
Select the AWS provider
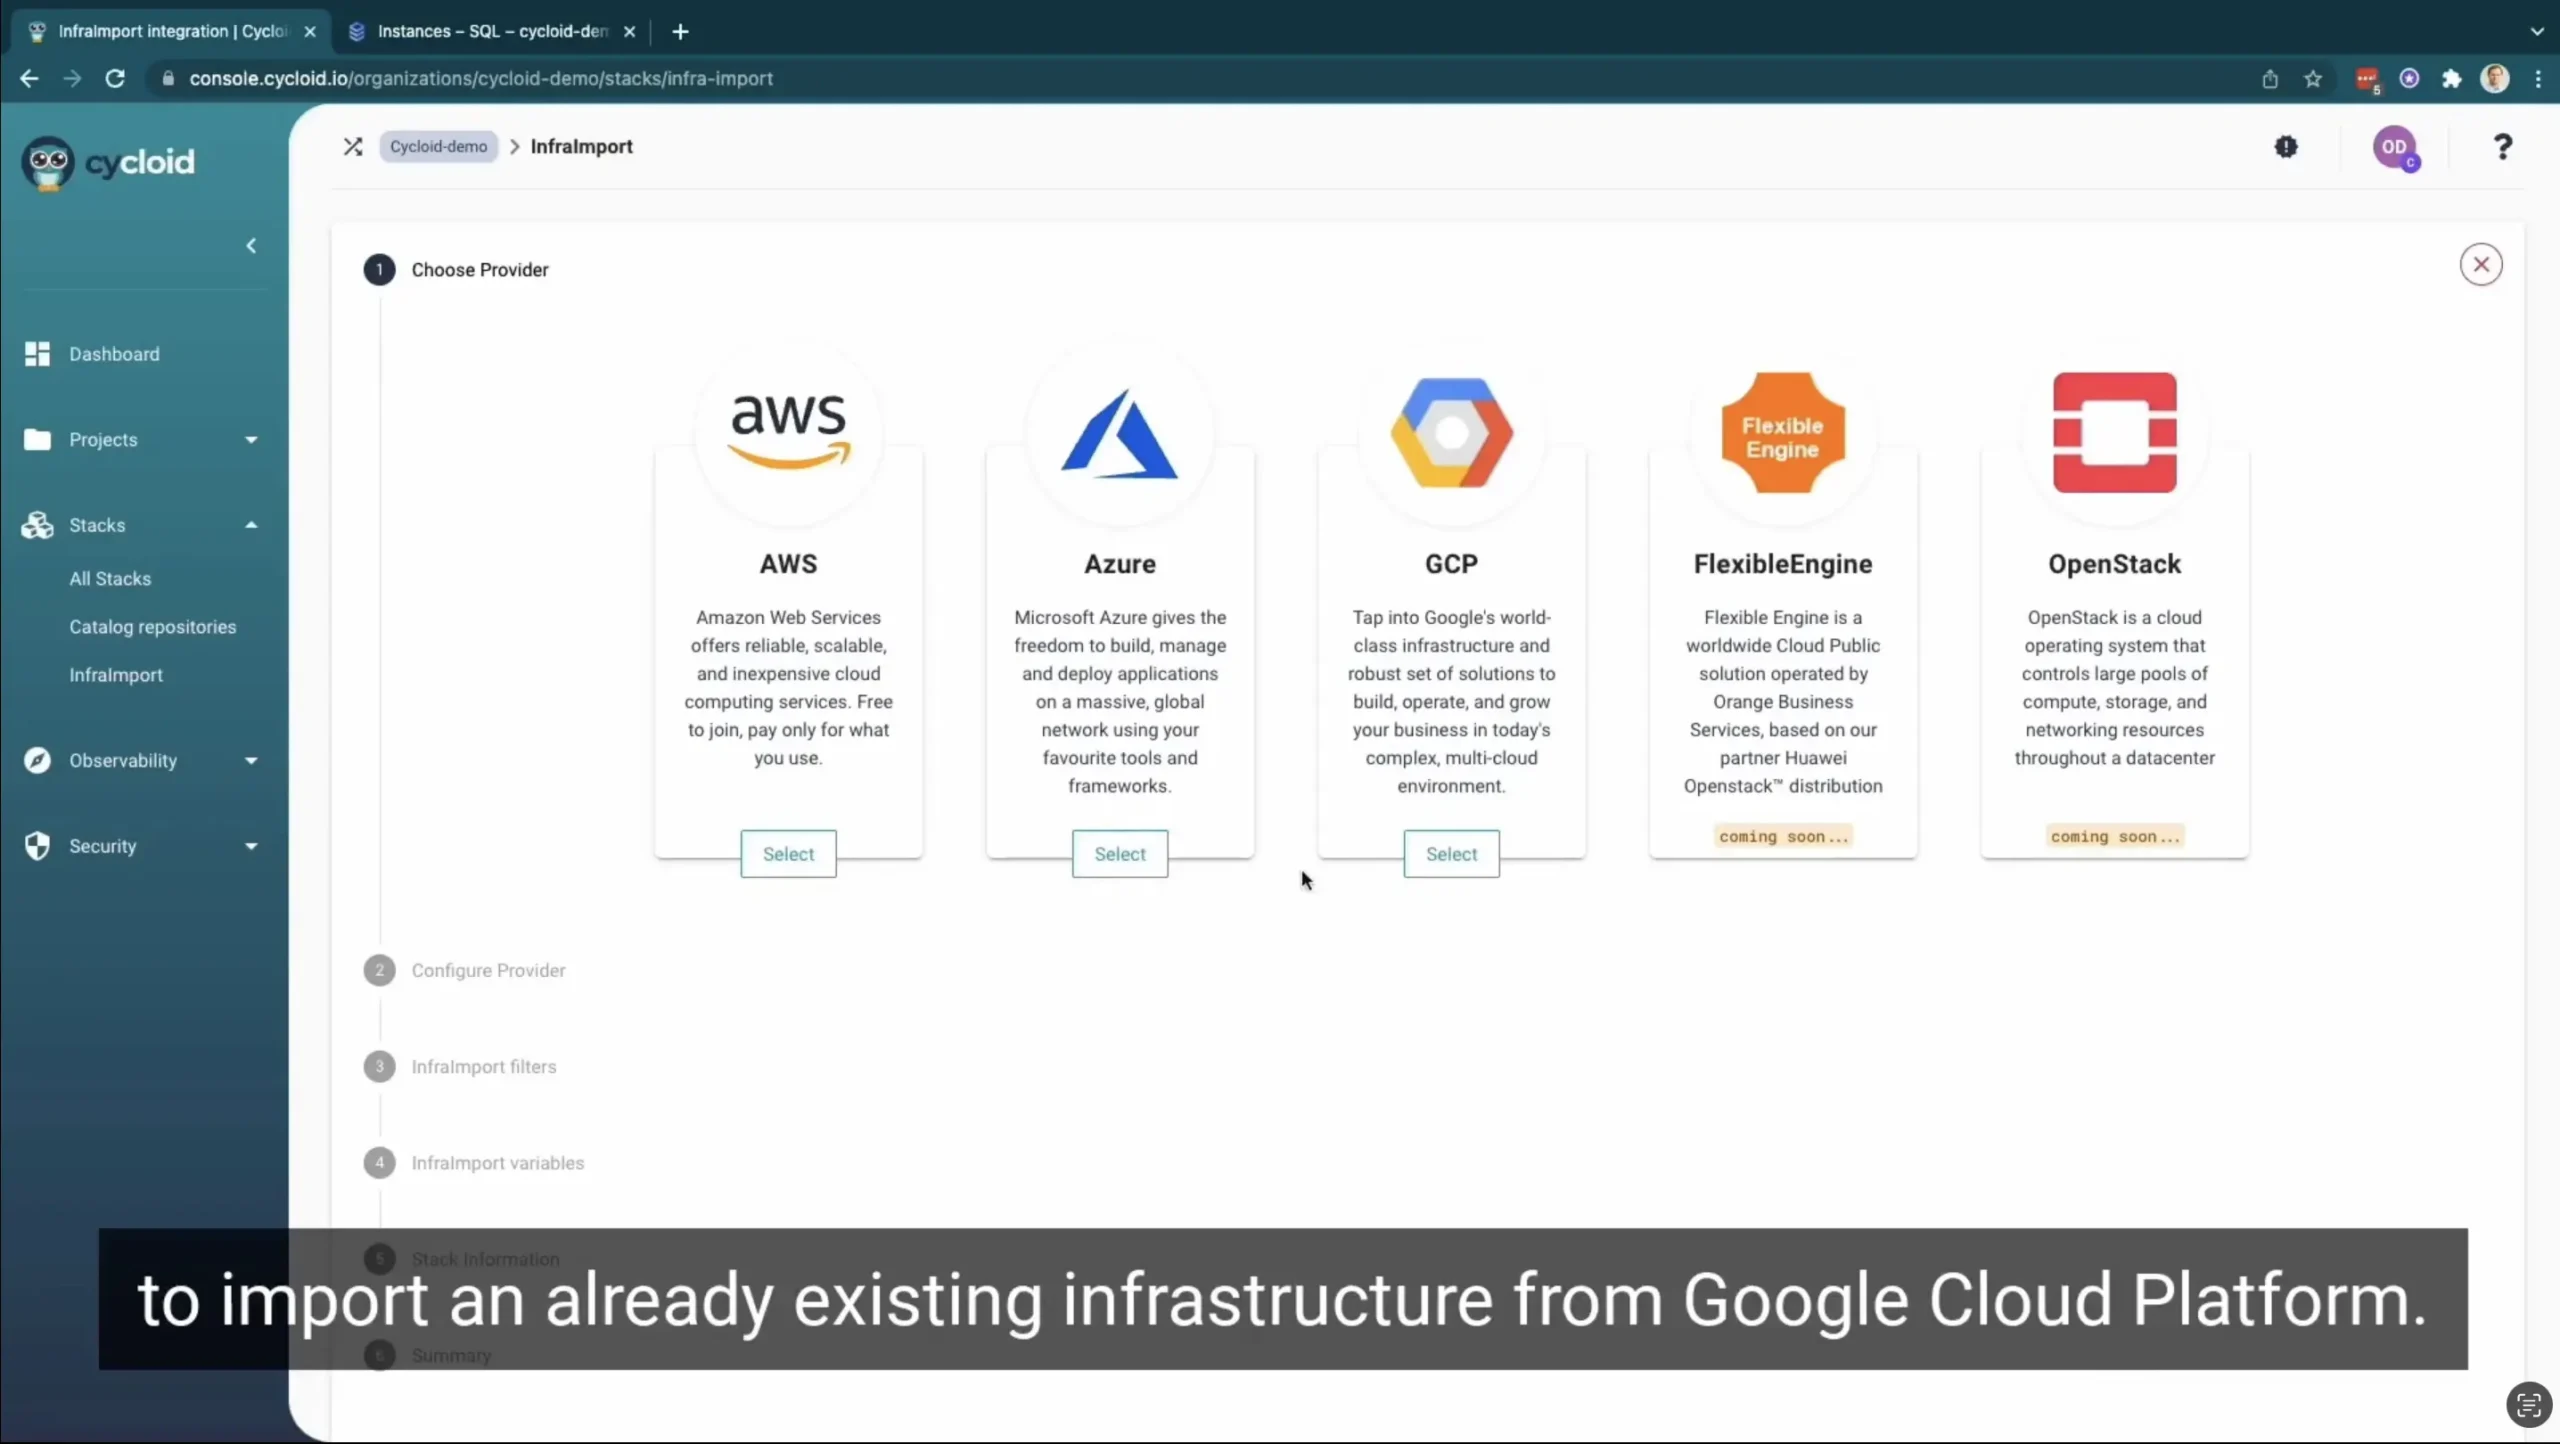(788, 854)
